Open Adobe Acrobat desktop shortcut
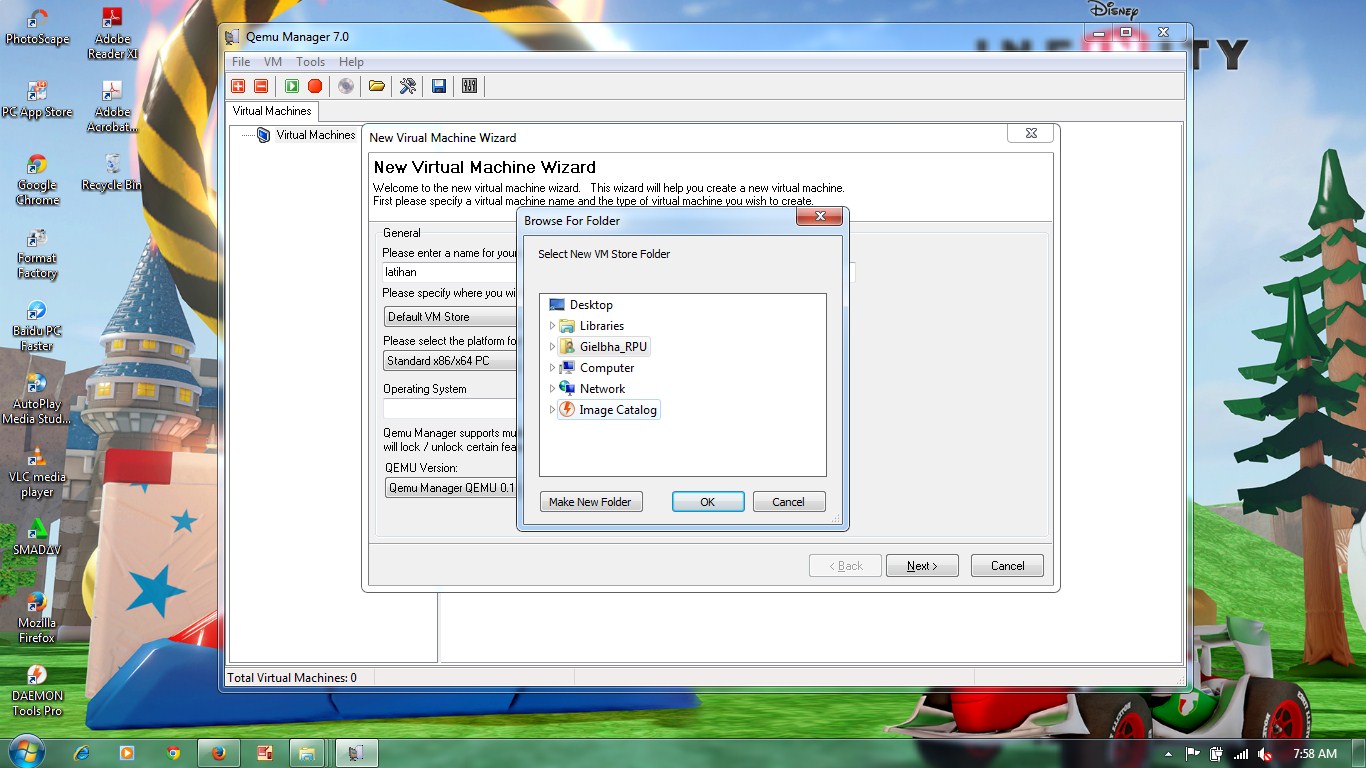The image size is (1366, 768). point(113,106)
